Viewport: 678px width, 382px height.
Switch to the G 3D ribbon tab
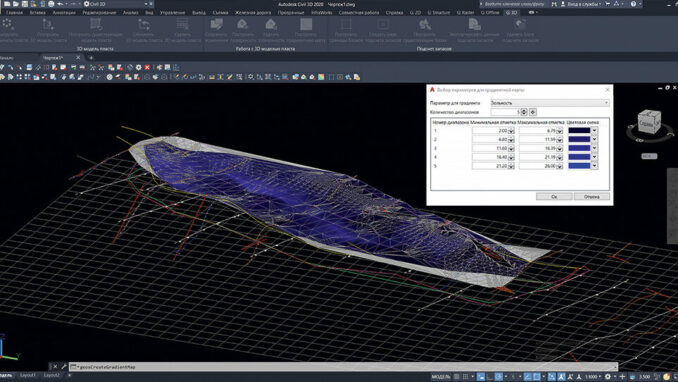tap(512, 13)
